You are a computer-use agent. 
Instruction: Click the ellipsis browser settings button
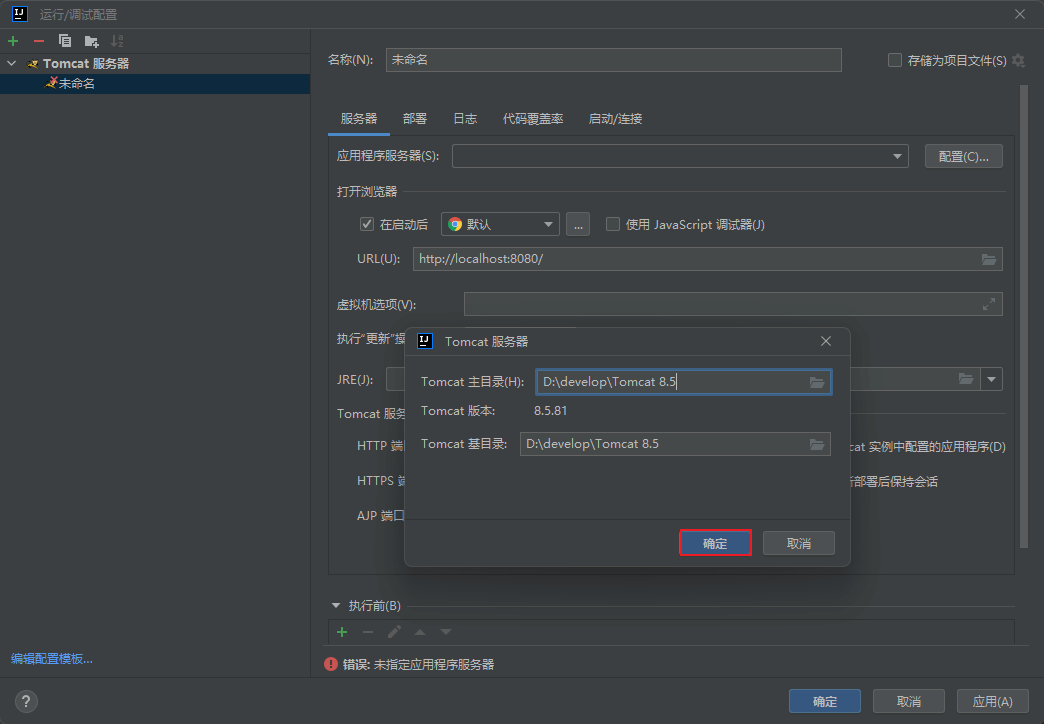tap(578, 224)
